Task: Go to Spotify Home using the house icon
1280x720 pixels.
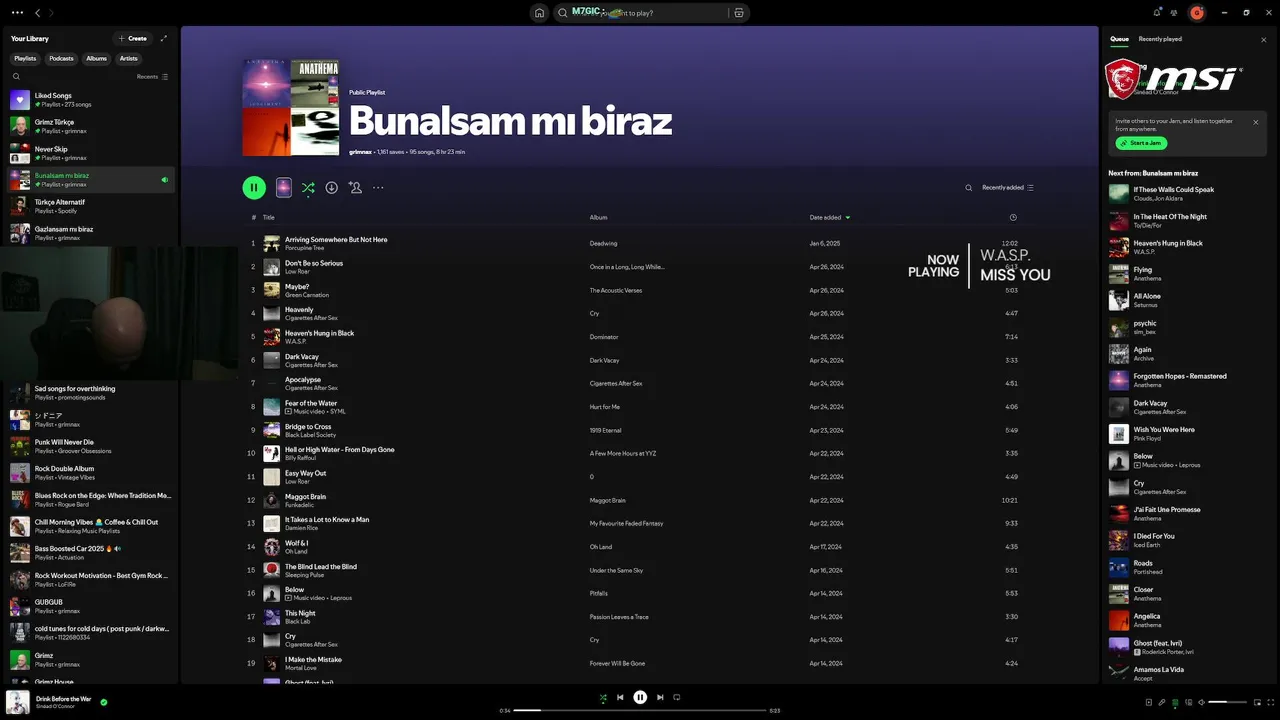Action: pyautogui.click(x=539, y=13)
